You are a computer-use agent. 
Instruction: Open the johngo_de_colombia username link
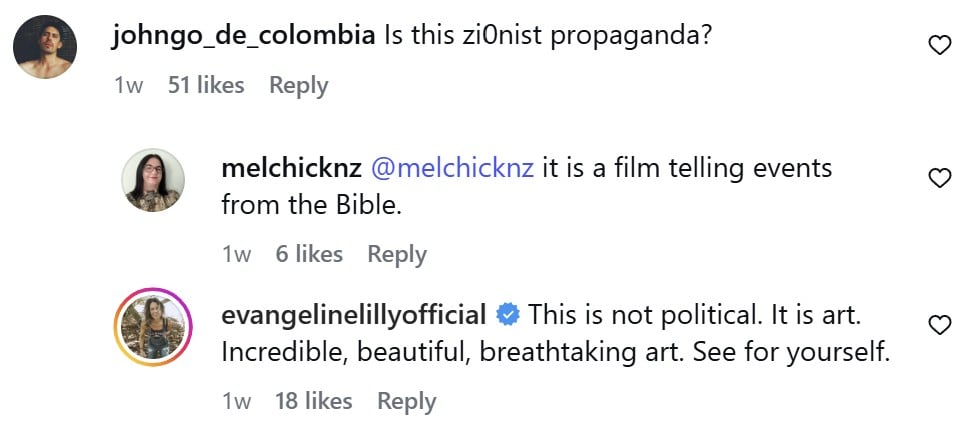(244, 38)
